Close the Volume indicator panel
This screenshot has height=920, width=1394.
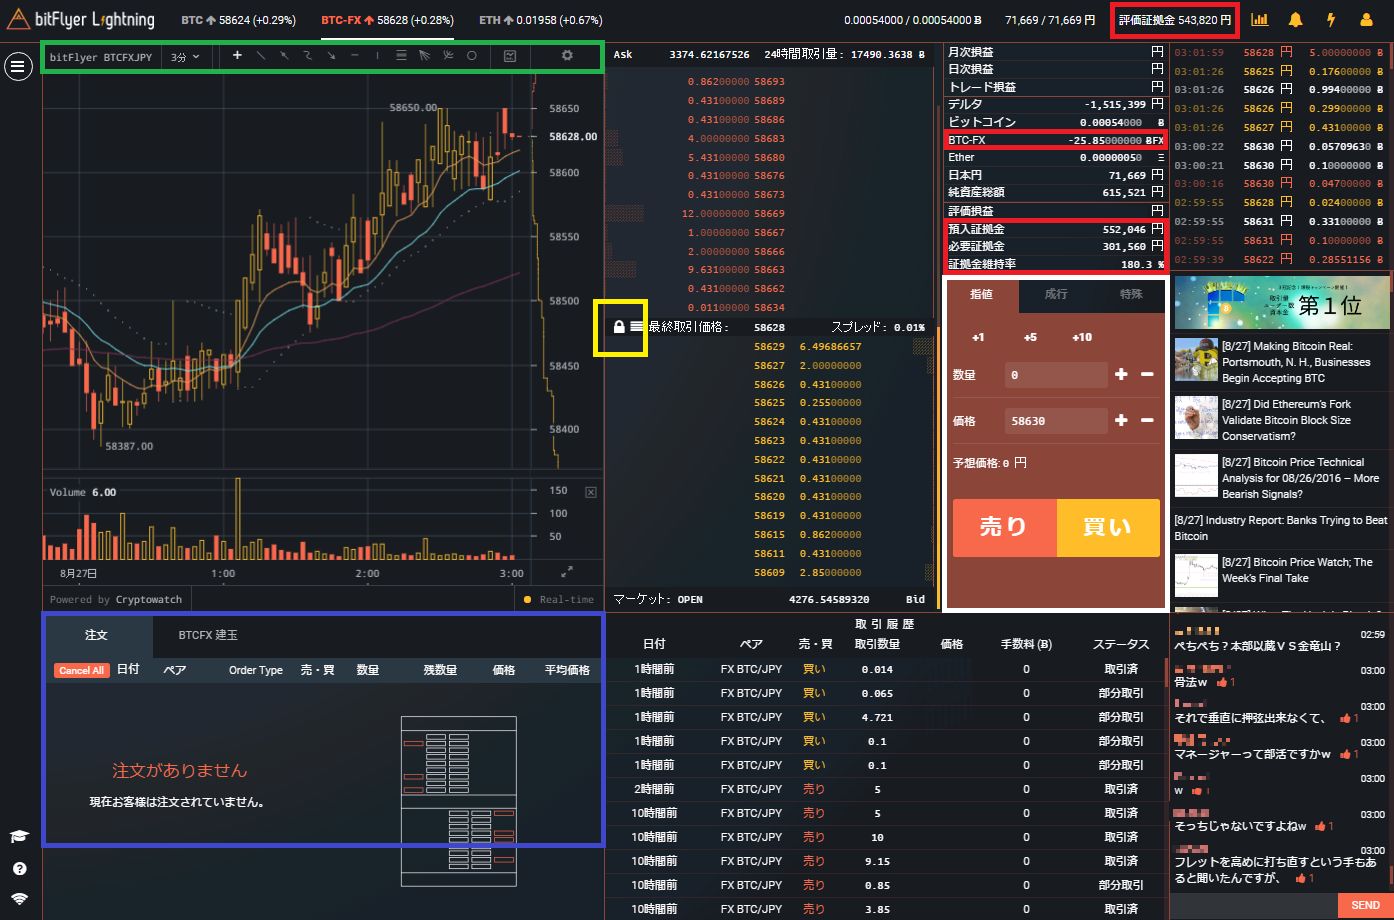(x=590, y=492)
